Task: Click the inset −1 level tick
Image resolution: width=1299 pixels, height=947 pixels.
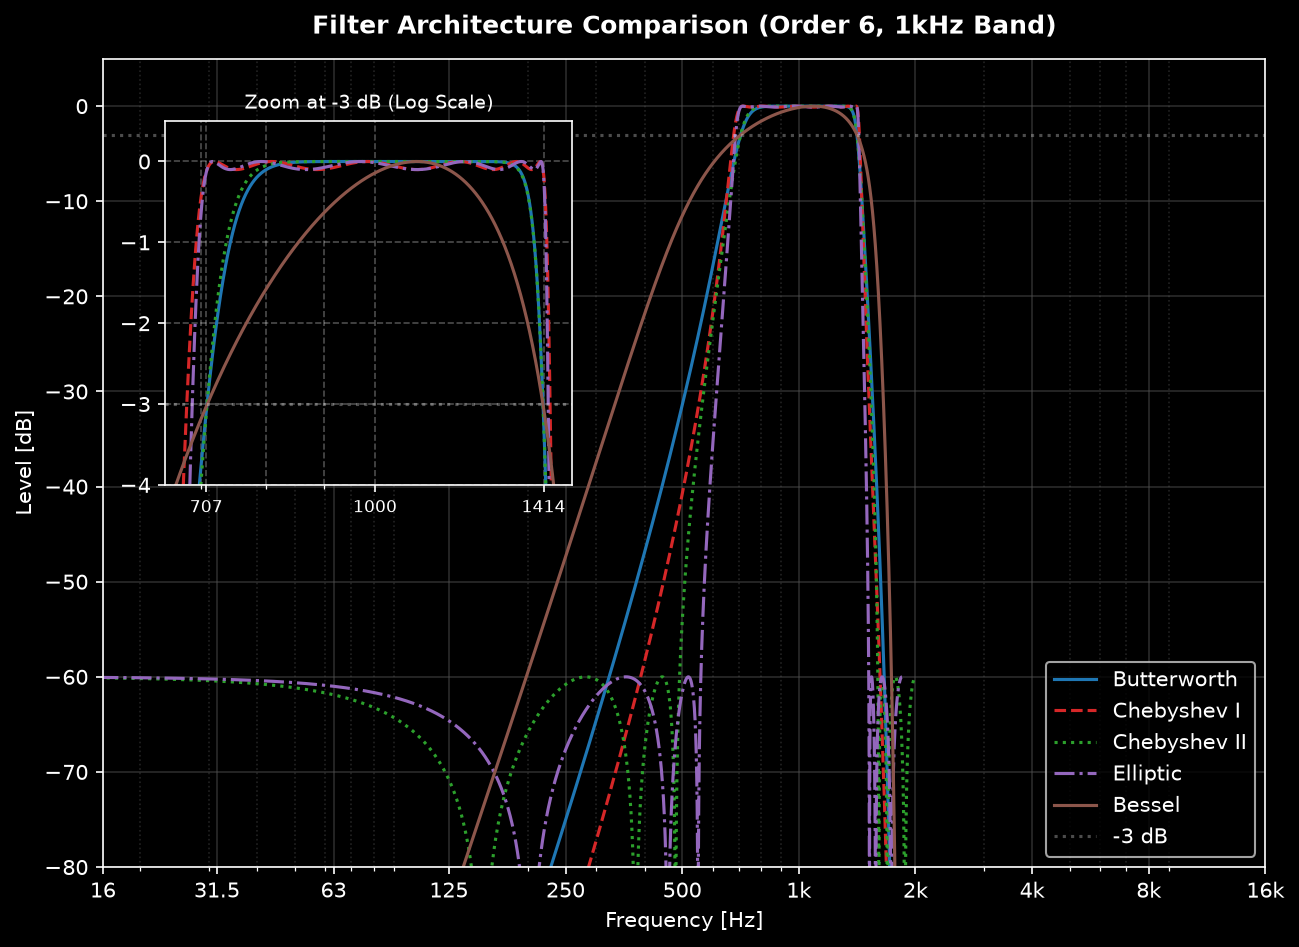Action: [137, 243]
